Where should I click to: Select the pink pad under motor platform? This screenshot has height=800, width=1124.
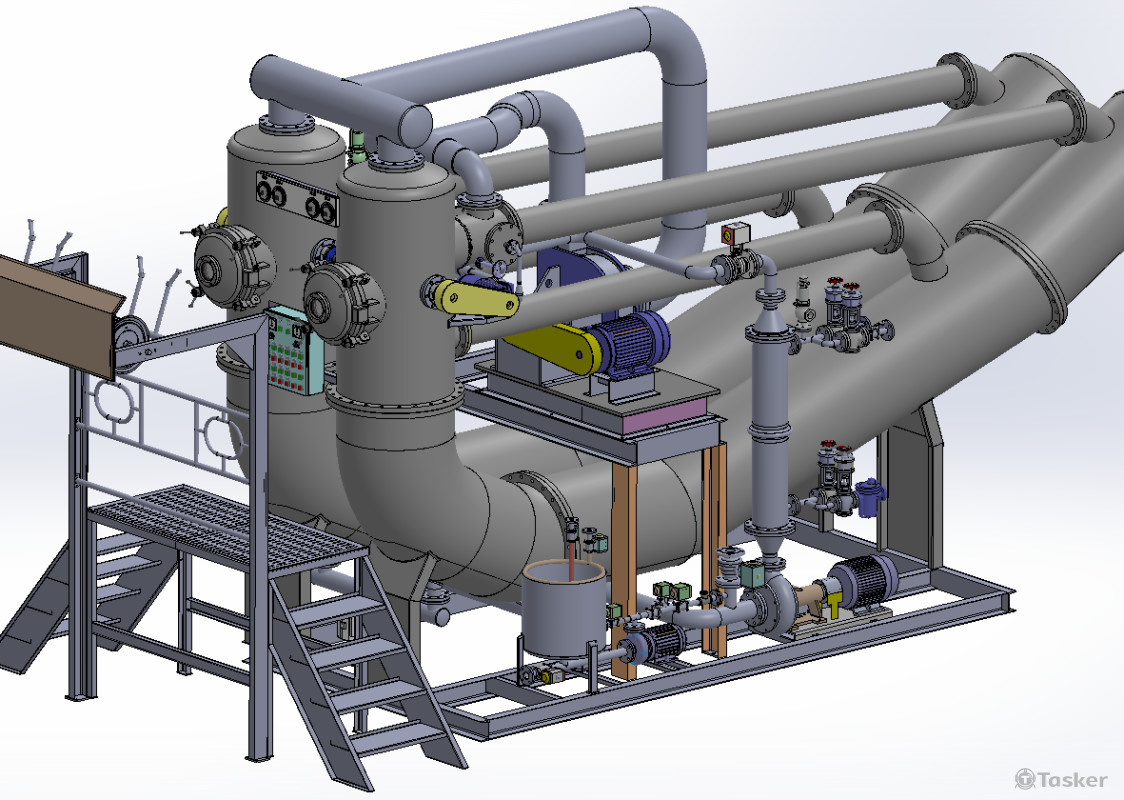[x=664, y=416]
